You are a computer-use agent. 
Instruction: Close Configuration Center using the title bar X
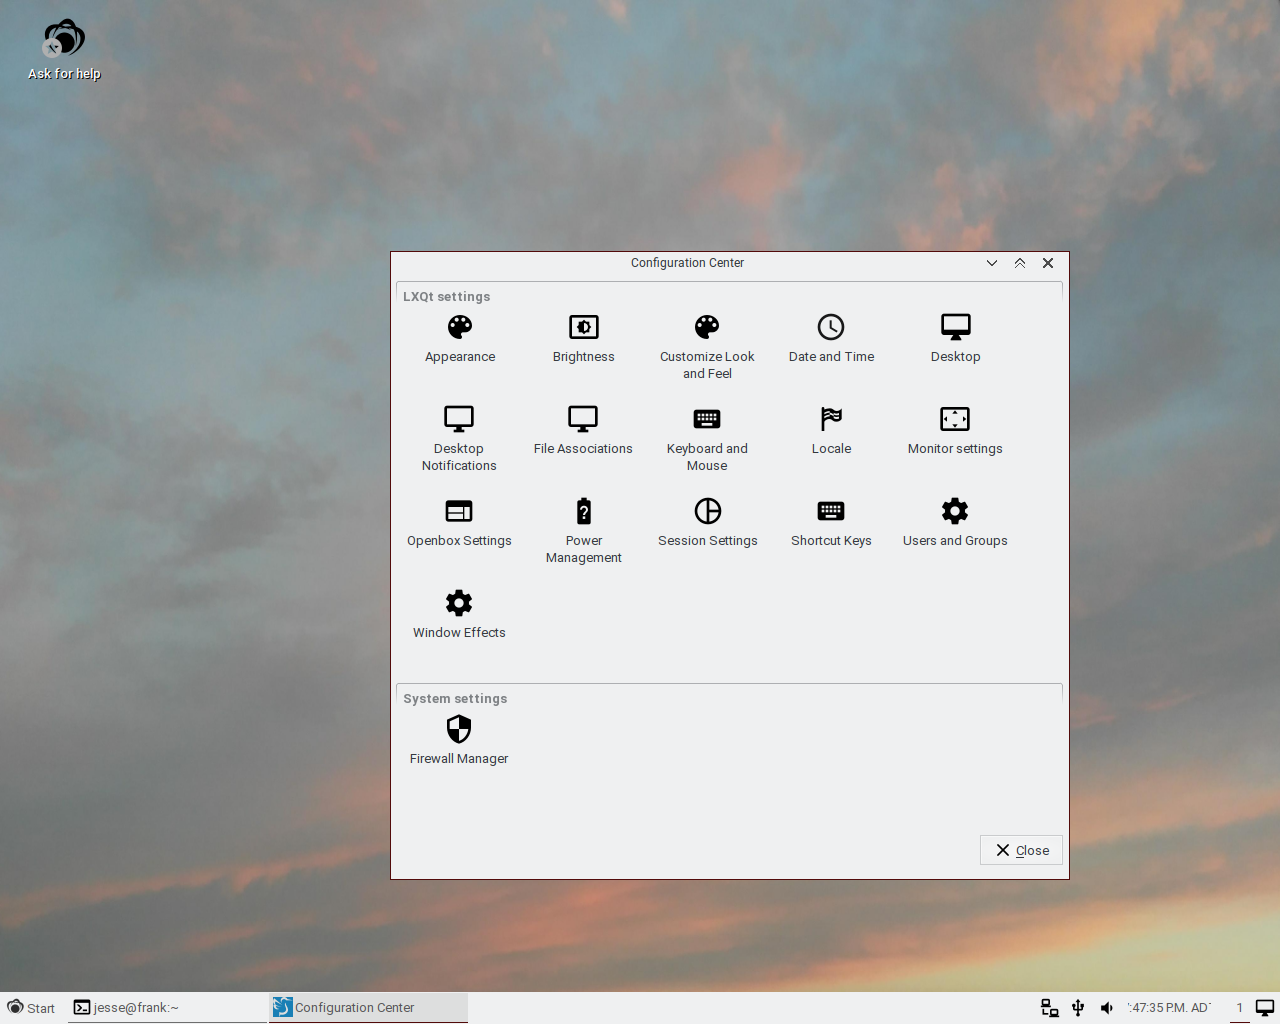1048,263
